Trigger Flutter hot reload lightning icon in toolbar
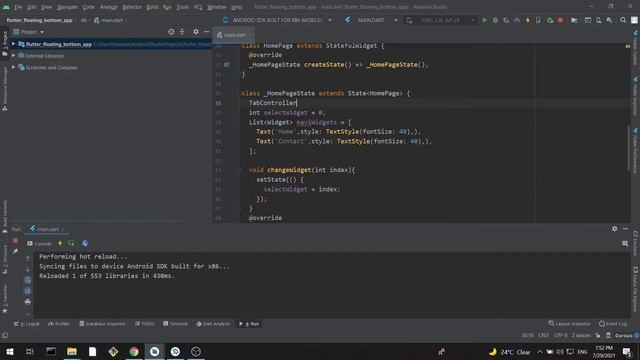 coord(527,20)
